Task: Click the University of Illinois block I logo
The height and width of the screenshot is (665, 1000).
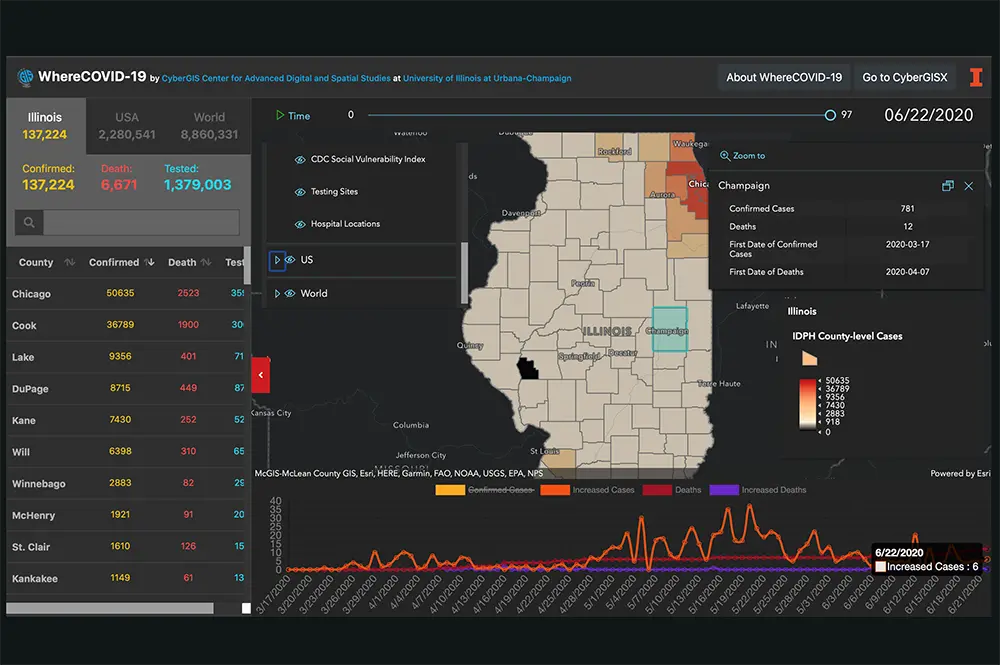Action: pyautogui.click(x=976, y=77)
